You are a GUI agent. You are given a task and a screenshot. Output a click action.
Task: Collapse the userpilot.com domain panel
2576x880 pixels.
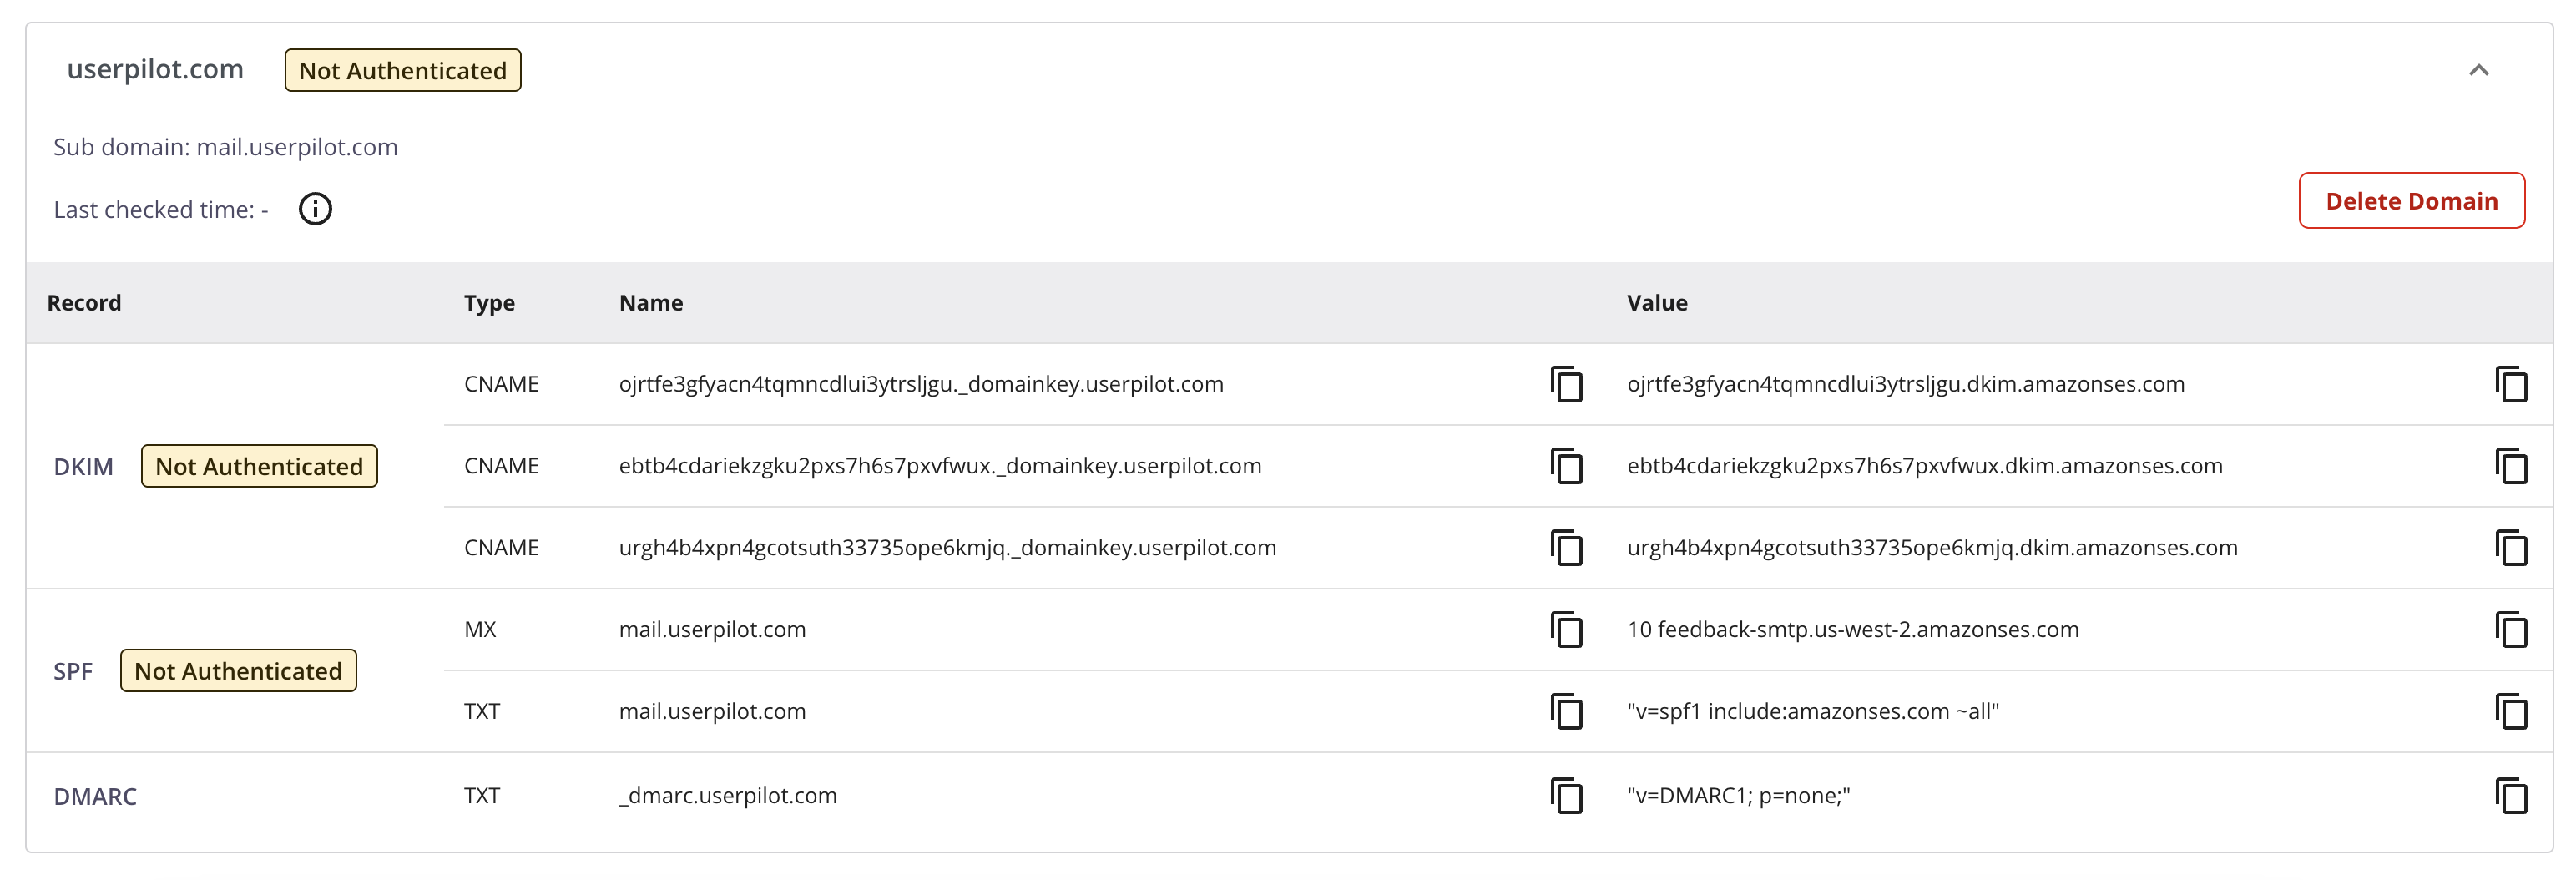(x=2478, y=70)
